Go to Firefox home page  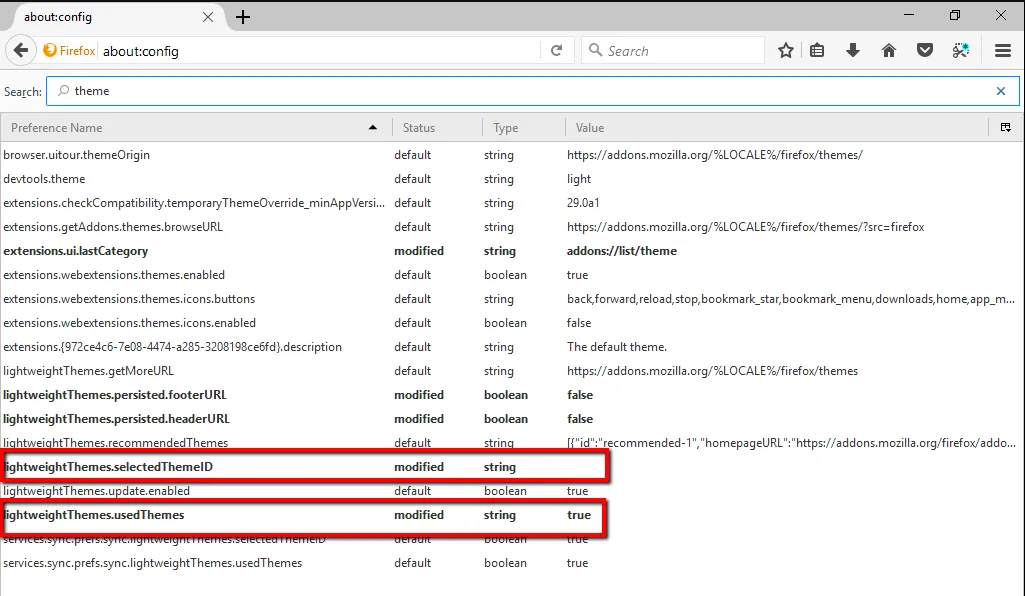[x=888, y=50]
